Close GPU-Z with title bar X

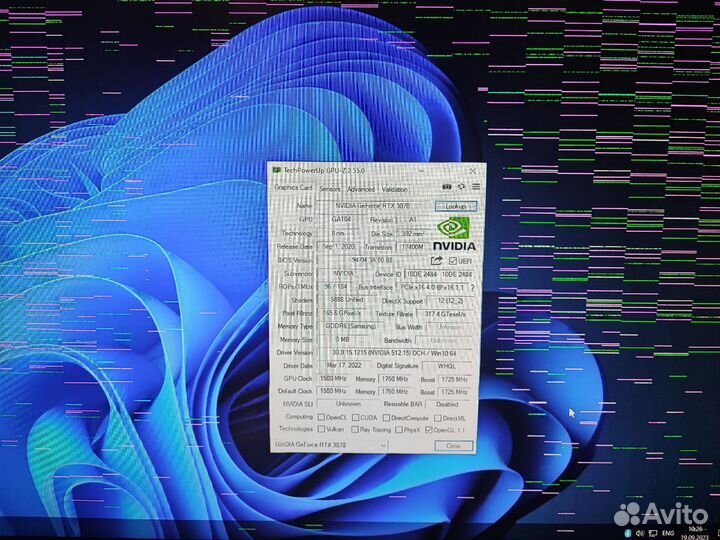472,171
